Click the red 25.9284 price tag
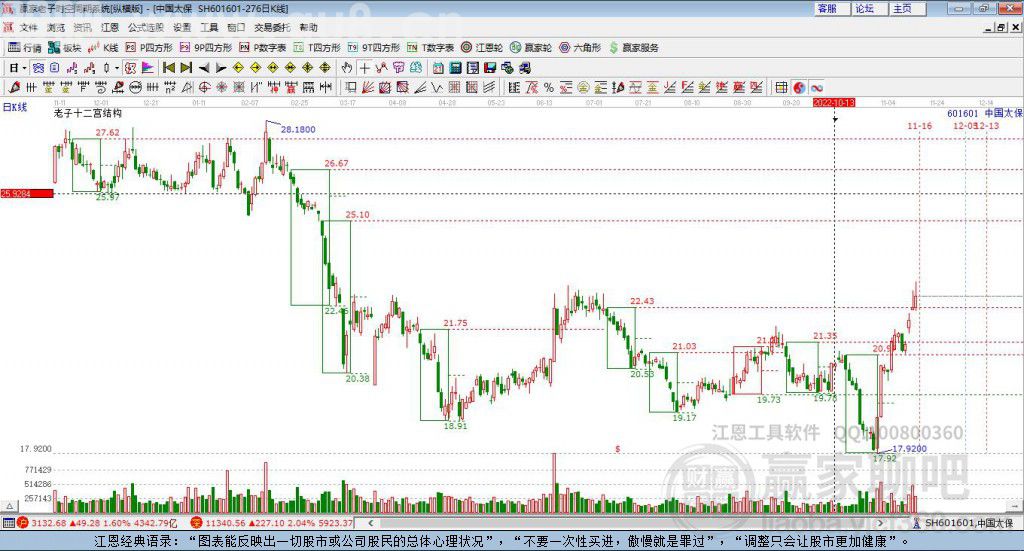Screen dimensions: 1024x551 pyautogui.click(x=27, y=194)
